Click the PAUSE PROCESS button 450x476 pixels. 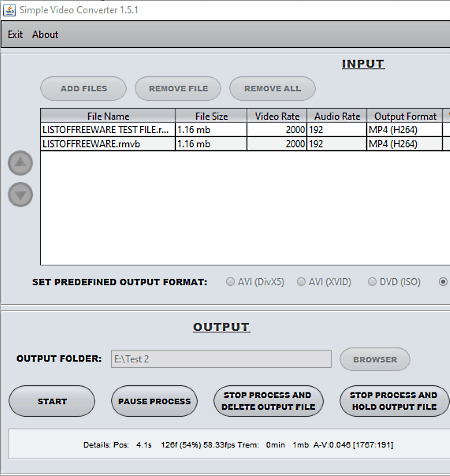click(154, 401)
